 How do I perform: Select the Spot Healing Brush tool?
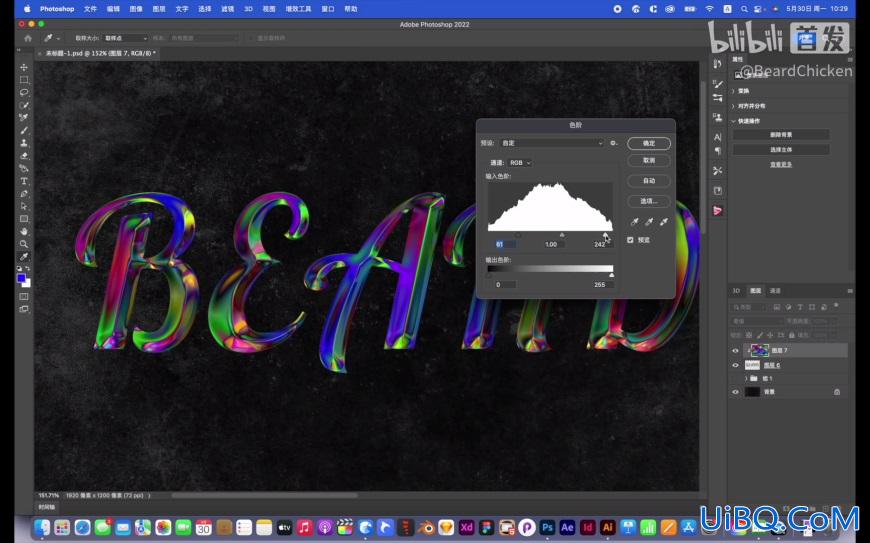pos(24,118)
